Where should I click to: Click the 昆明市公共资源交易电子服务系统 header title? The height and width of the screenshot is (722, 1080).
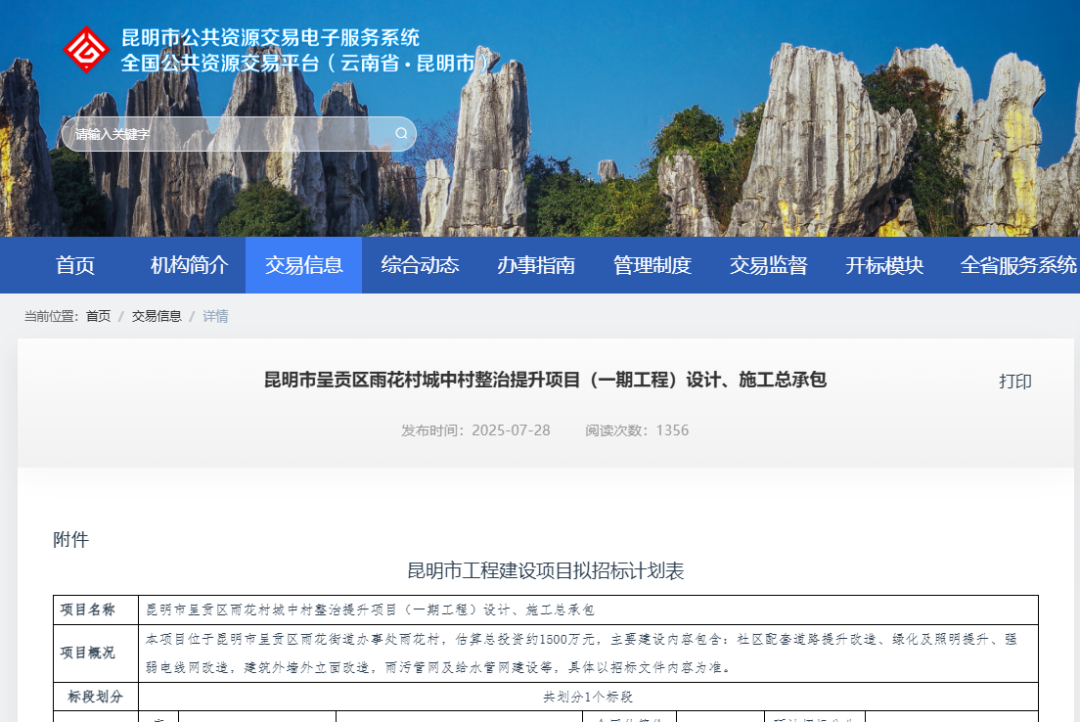(x=270, y=39)
